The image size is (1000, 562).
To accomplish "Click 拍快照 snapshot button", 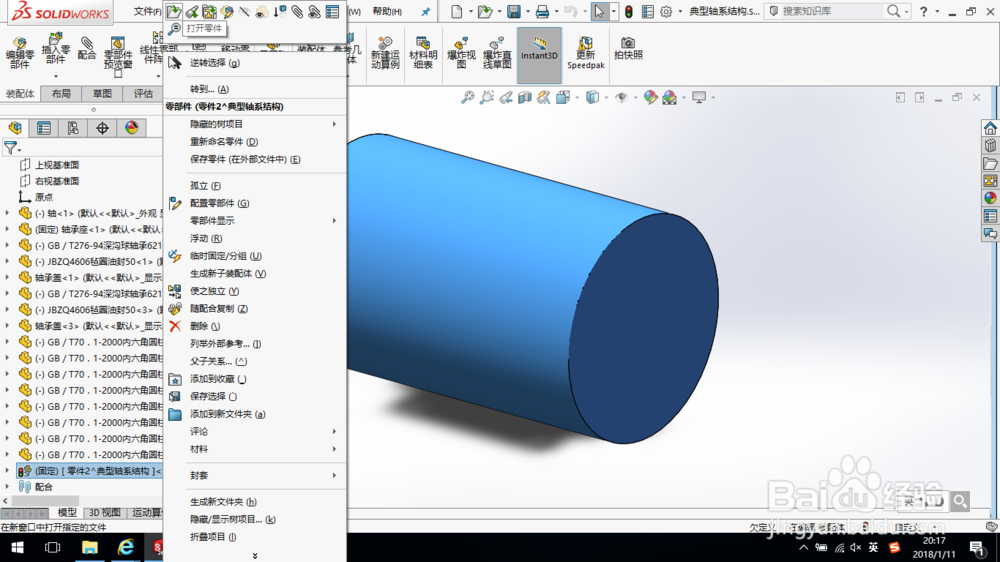I will tap(628, 48).
